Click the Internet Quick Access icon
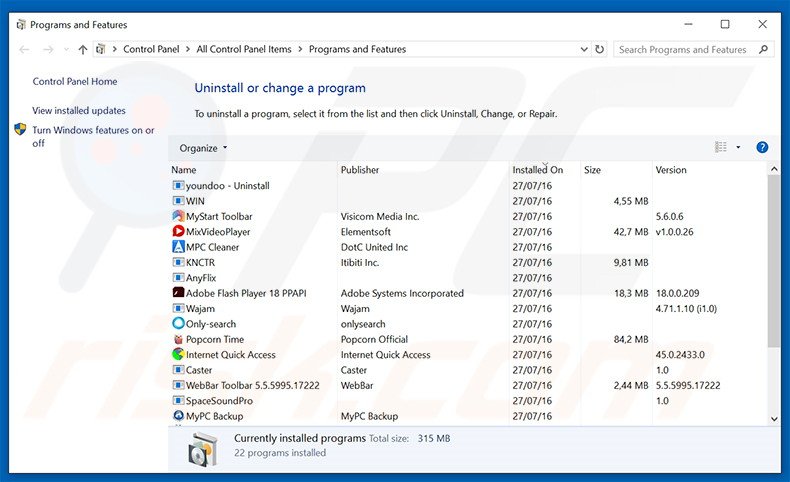This screenshot has width=790, height=482. pyautogui.click(x=178, y=354)
